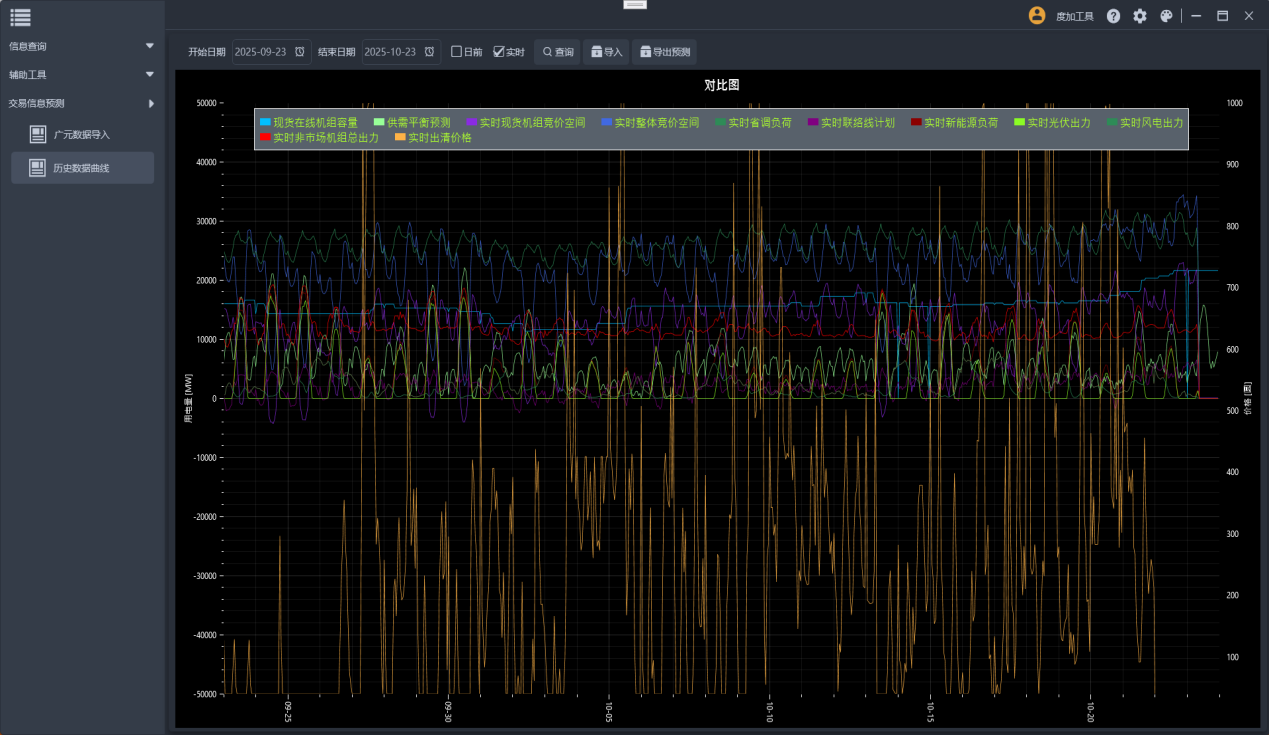Image resolution: width=1269 pixels, height=735 pixels.
Task: Click the 查询 search button
Action: (x=557, y=52)
